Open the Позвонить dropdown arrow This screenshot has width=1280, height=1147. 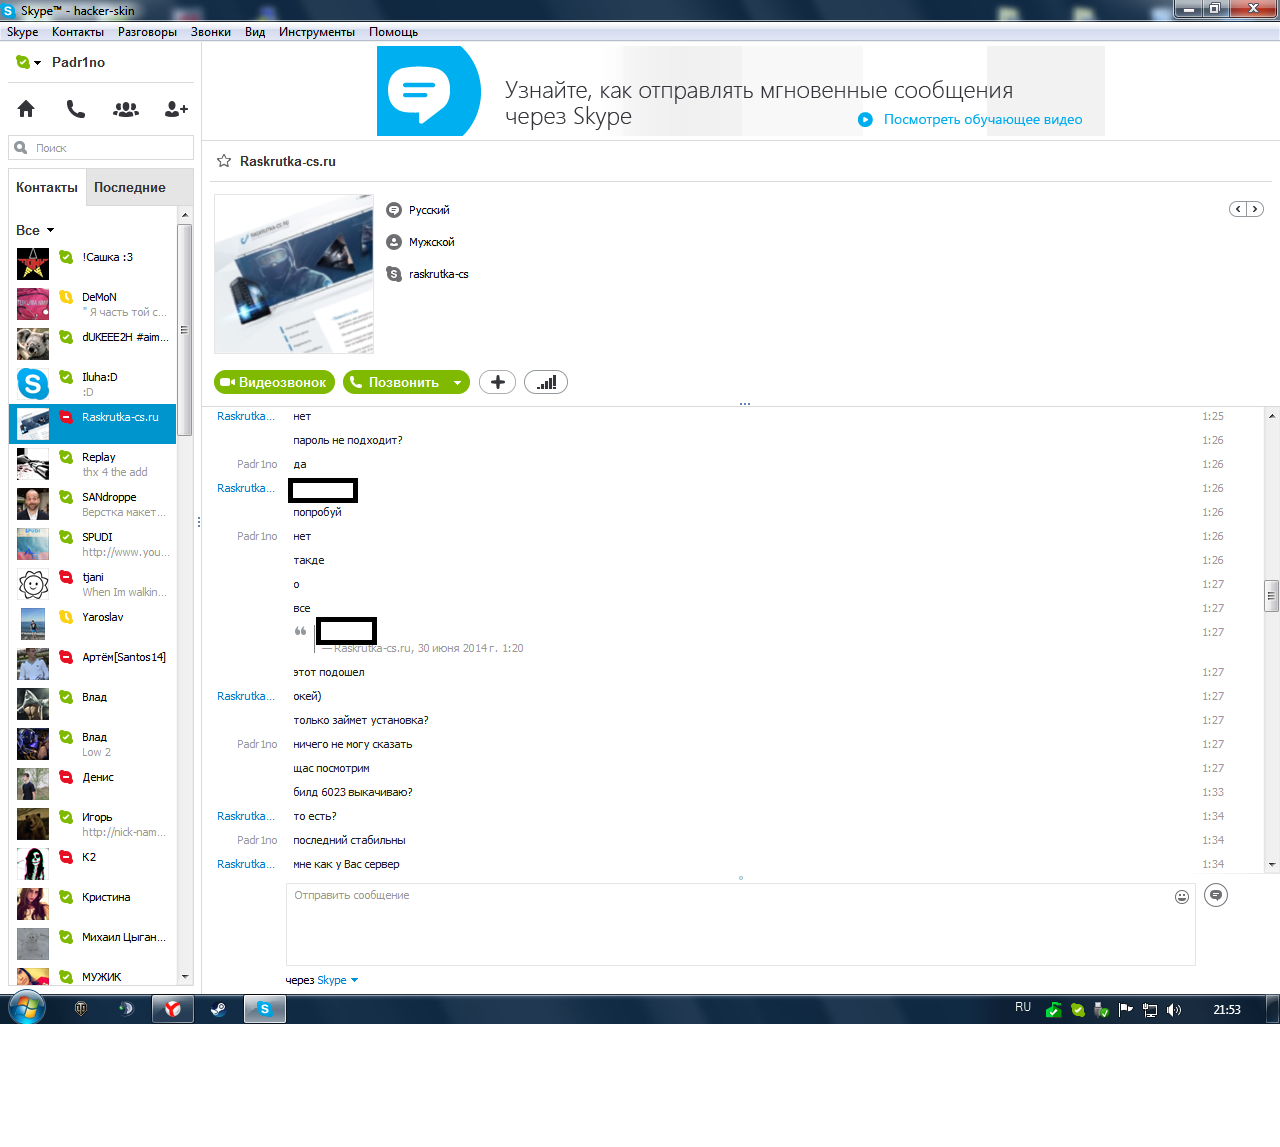click(458, 382)
